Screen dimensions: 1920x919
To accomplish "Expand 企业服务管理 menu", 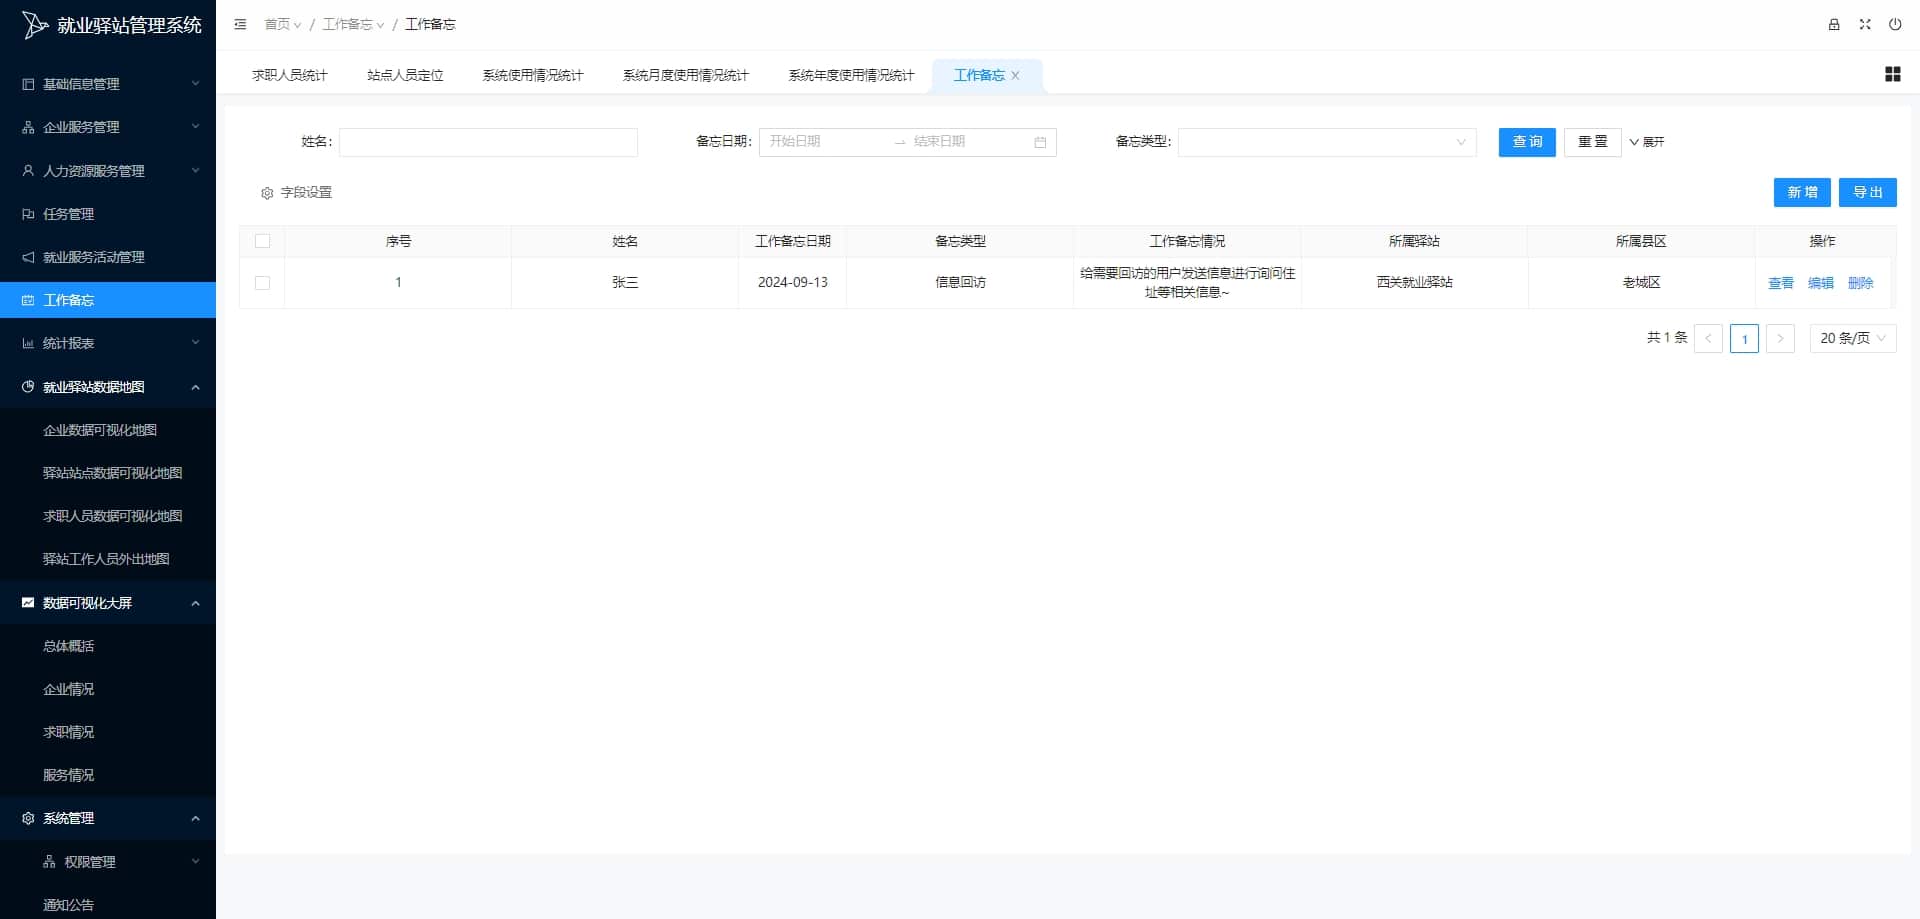I will [108, 127].
